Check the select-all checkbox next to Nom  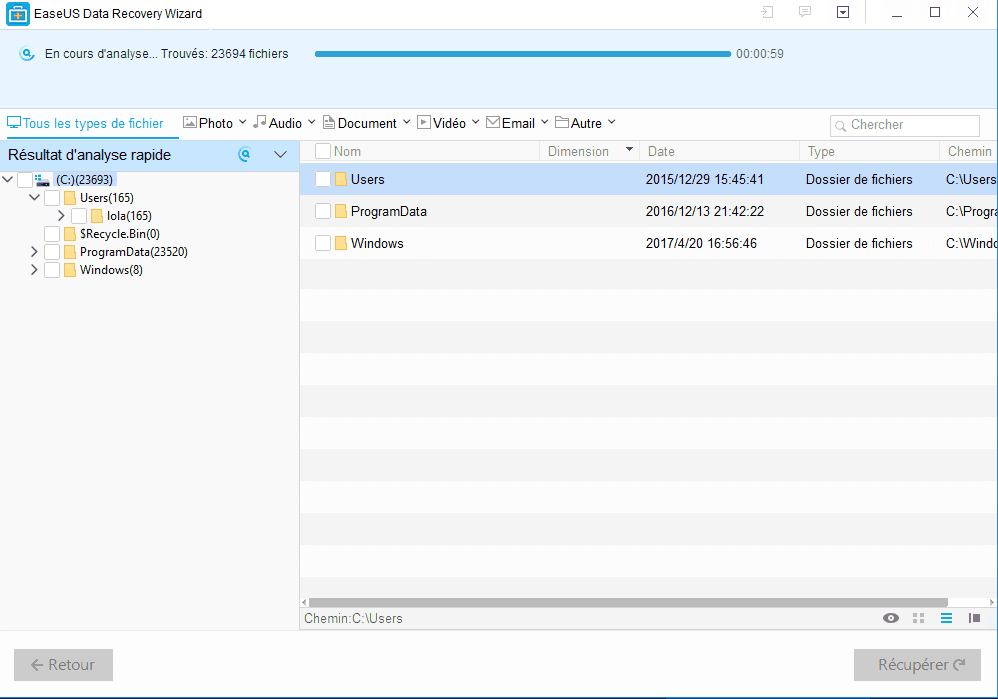click(323, 151)
